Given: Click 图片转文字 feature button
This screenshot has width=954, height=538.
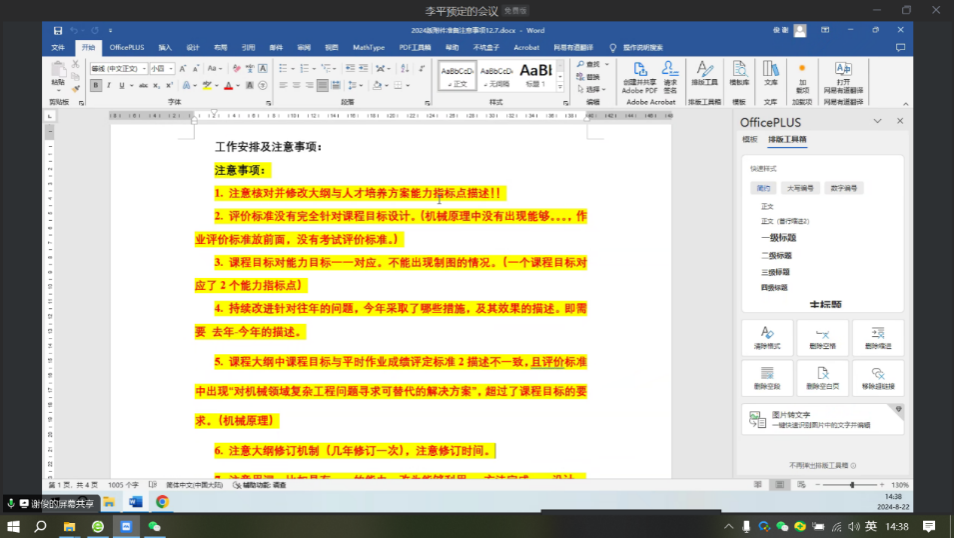Looking at the screenshot, I should [x=822, y=419].
